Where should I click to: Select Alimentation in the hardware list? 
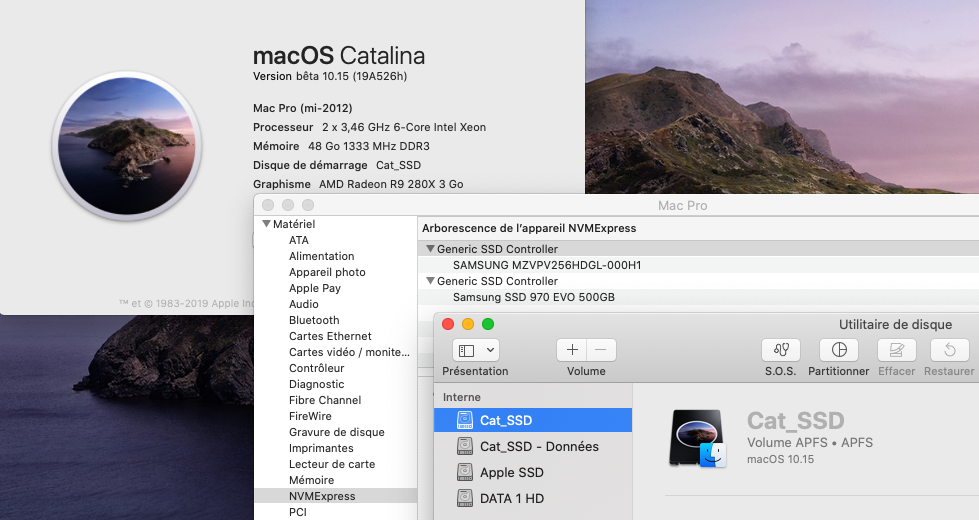(x=322, y=256)
